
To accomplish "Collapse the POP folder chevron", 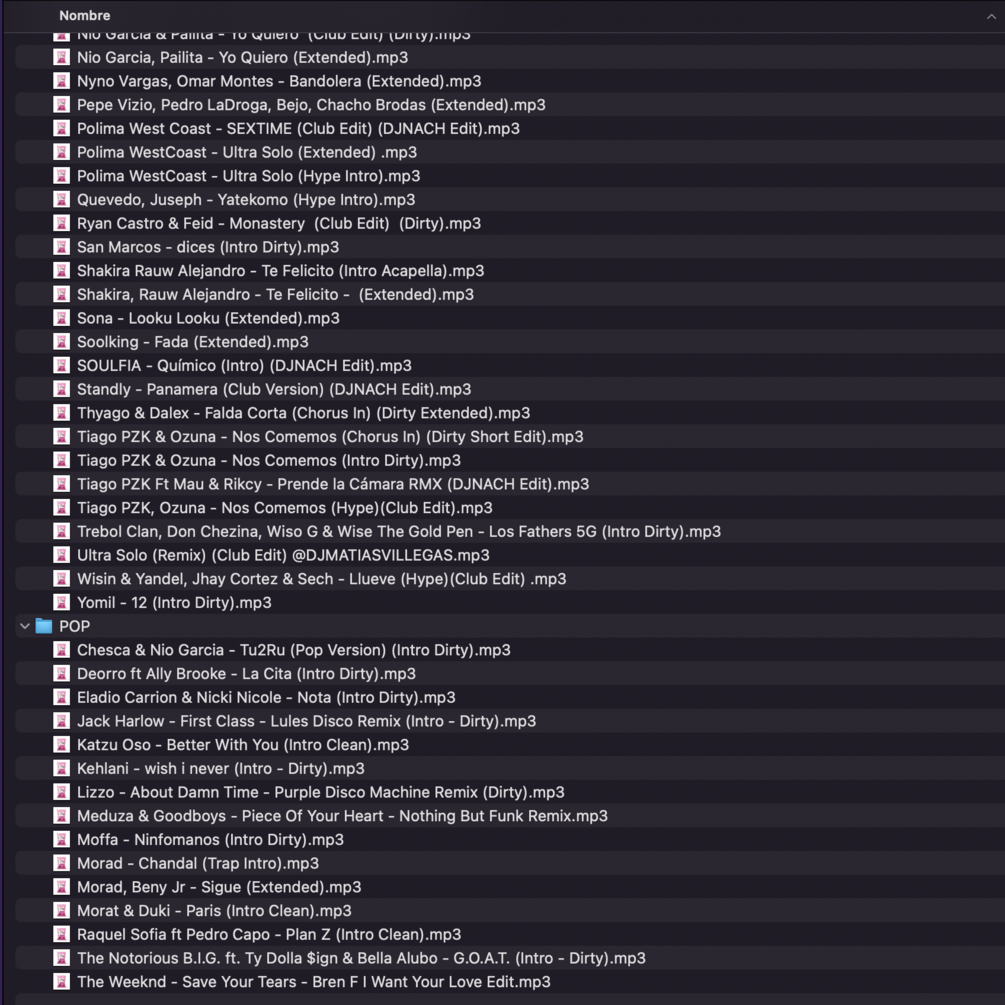I will point(24,626).
